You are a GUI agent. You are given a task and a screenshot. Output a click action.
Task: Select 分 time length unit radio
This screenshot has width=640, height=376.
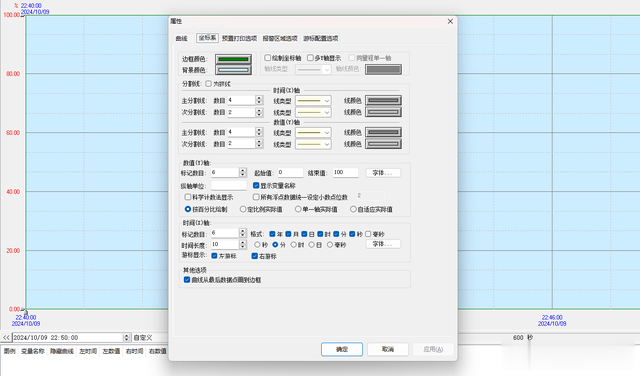(275, 245)
